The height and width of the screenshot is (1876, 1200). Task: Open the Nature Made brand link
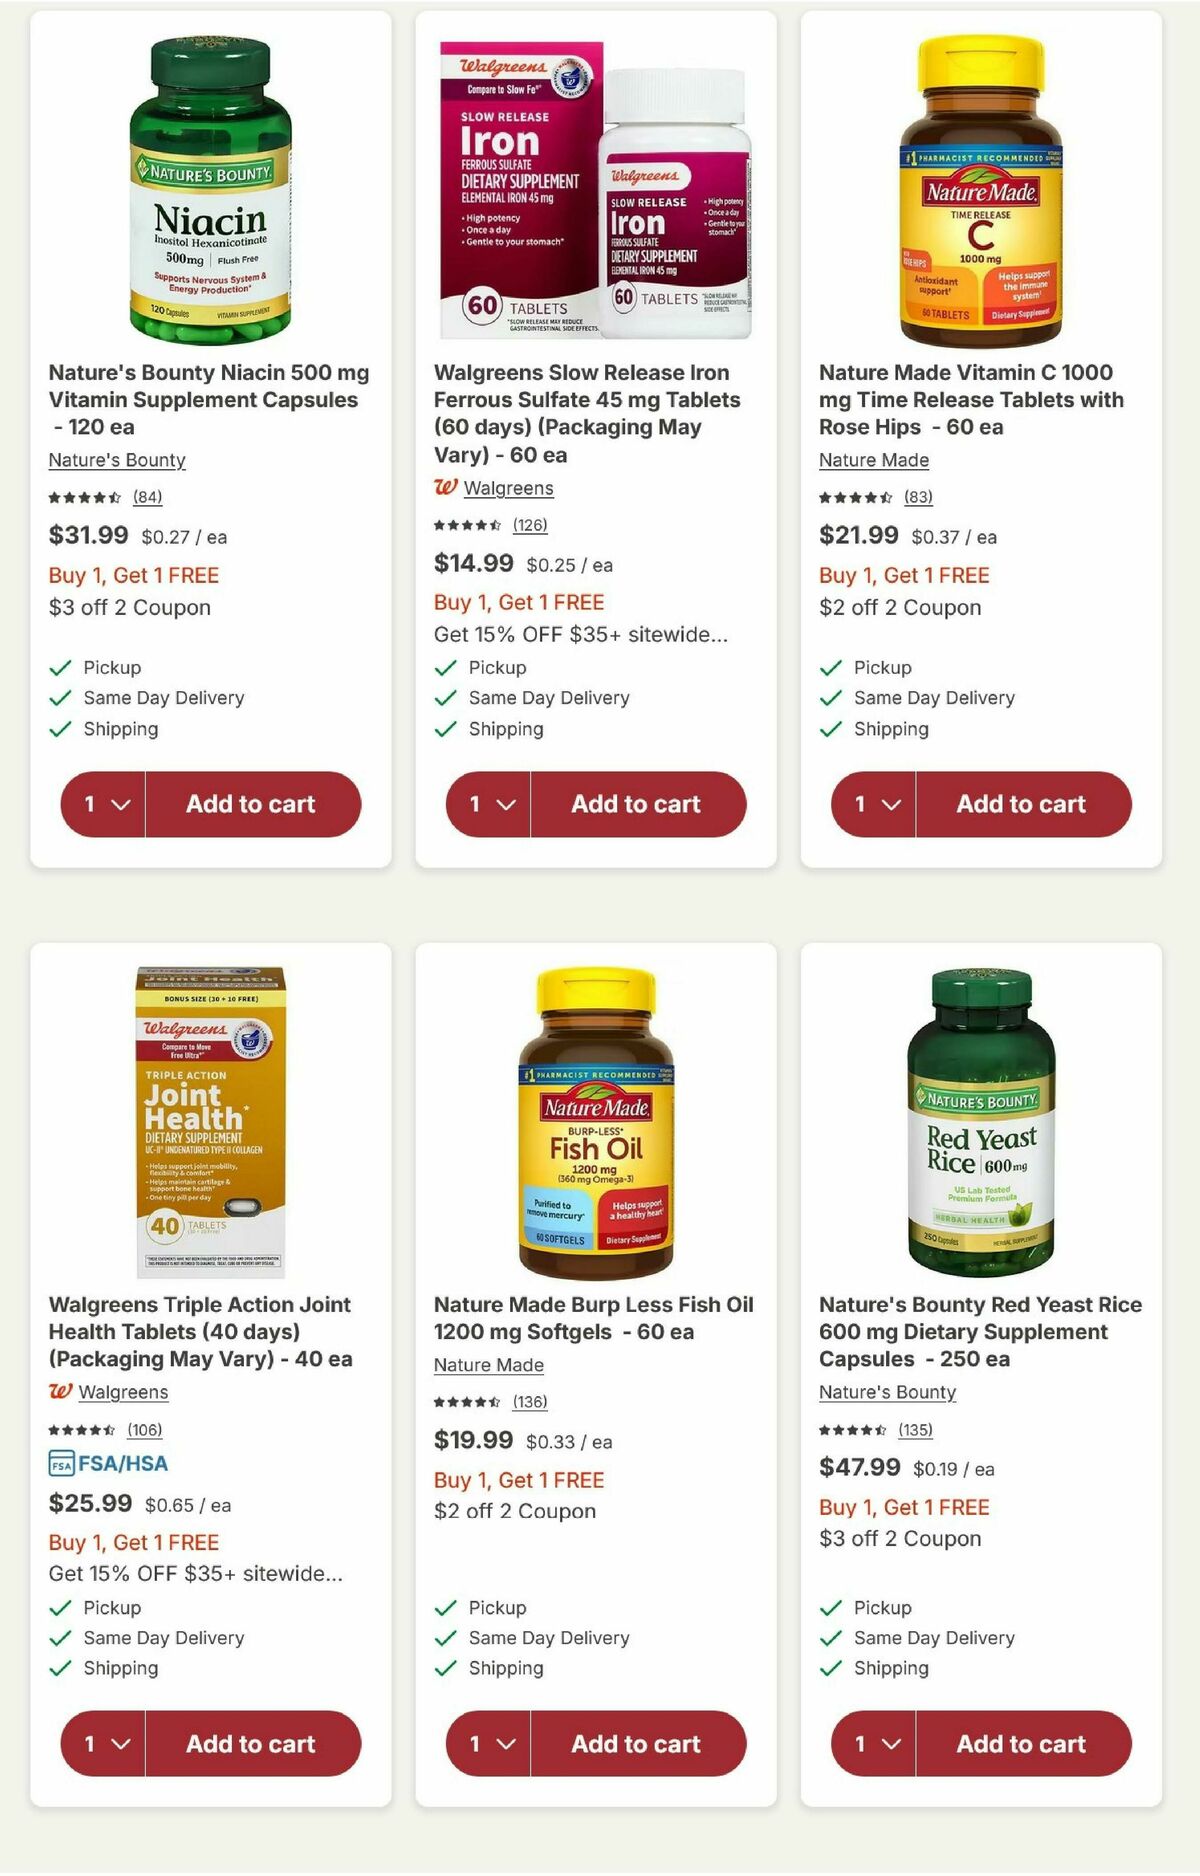(873, 460)
